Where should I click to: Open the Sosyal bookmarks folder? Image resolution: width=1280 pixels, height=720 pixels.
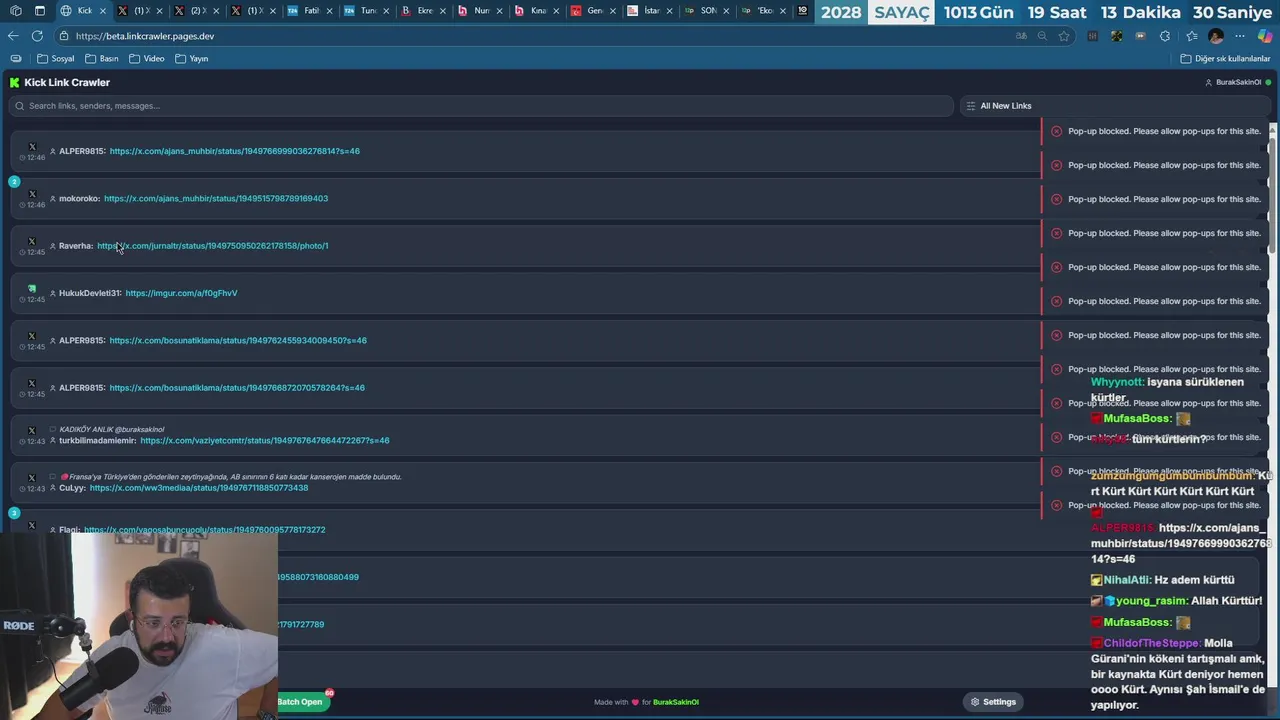[56, 58]
